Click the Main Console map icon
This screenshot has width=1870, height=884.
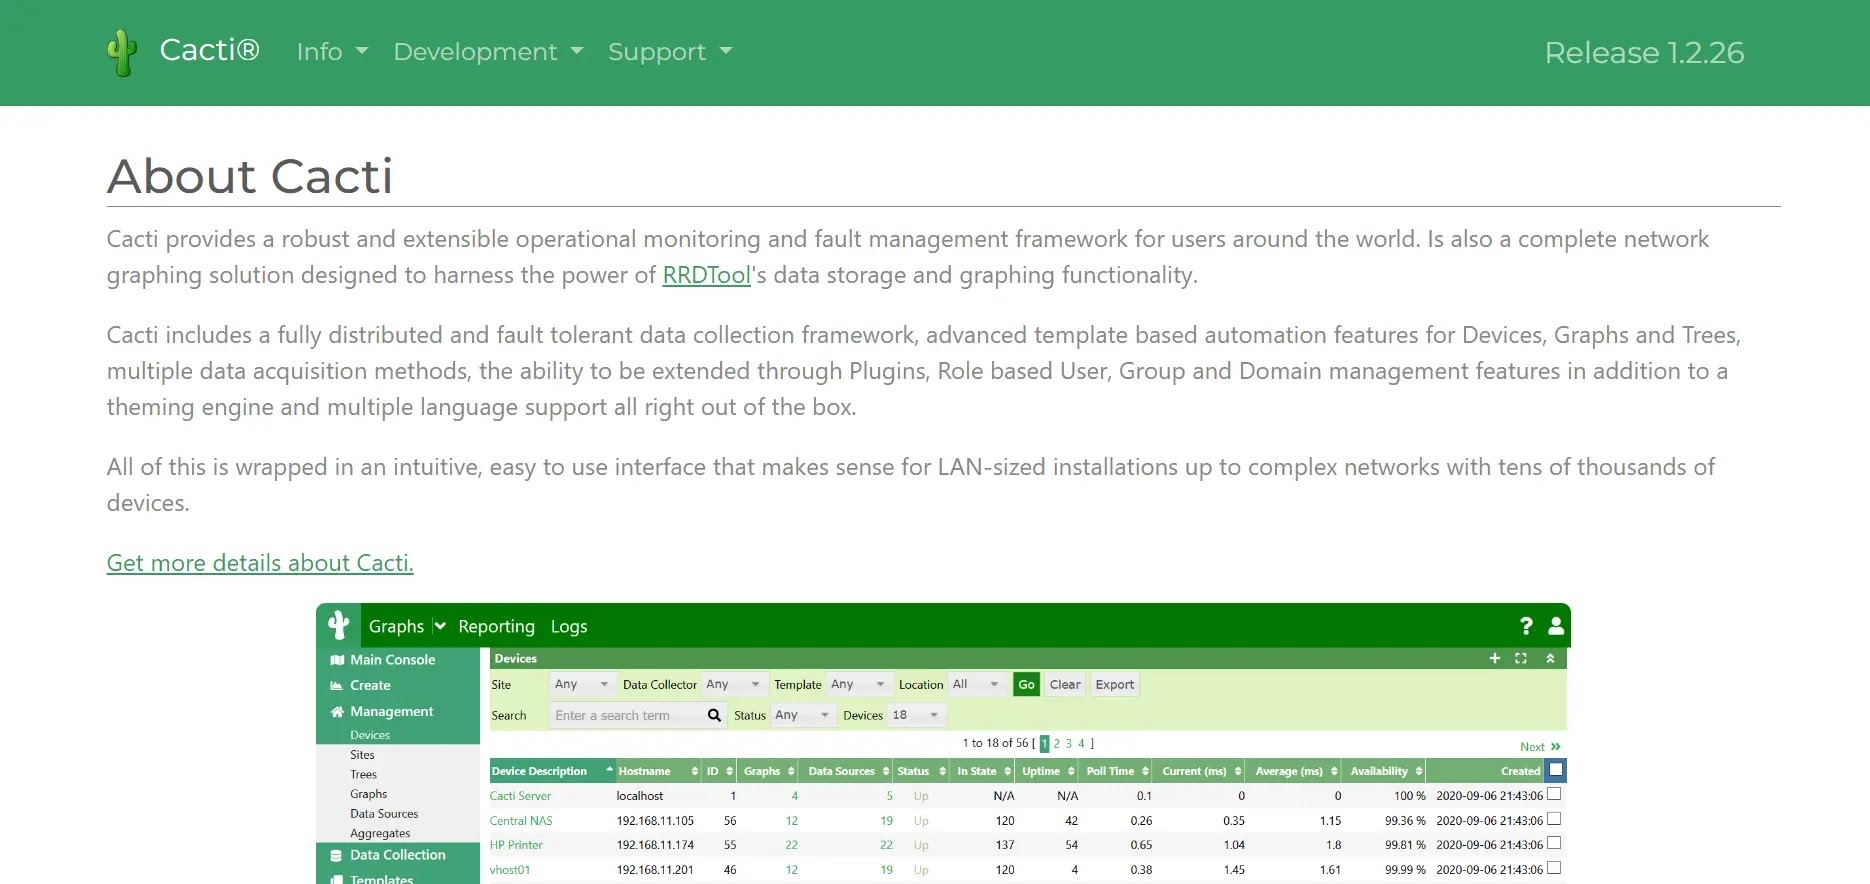pos(337,660)
